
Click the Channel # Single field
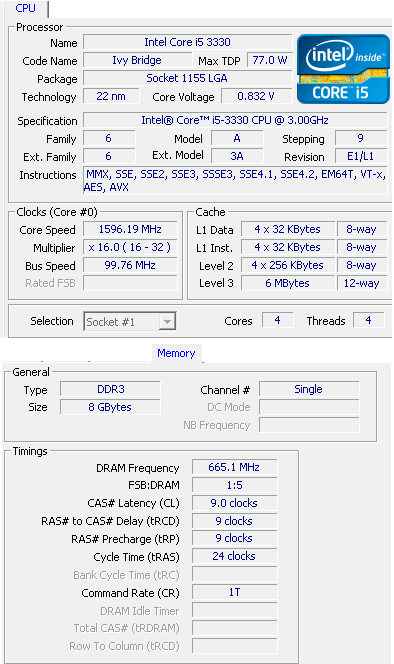pos(309,389)
